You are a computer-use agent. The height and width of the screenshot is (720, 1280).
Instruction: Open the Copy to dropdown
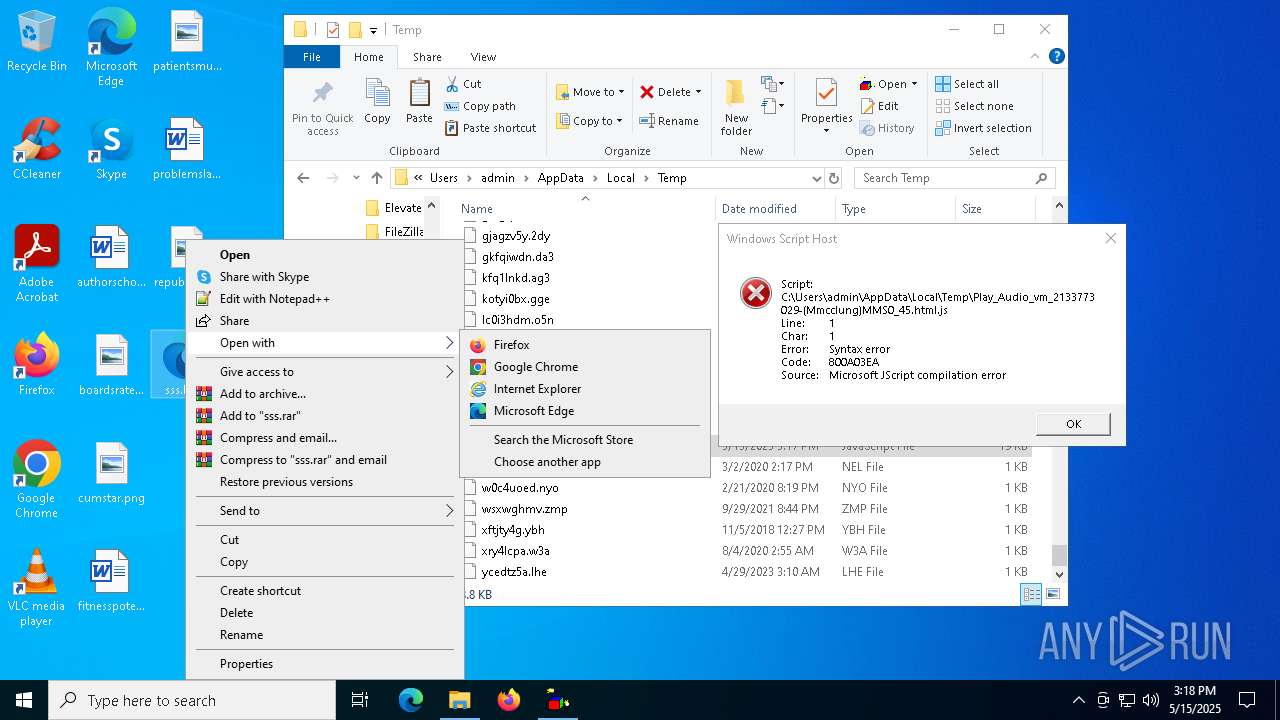coord(589,121)
